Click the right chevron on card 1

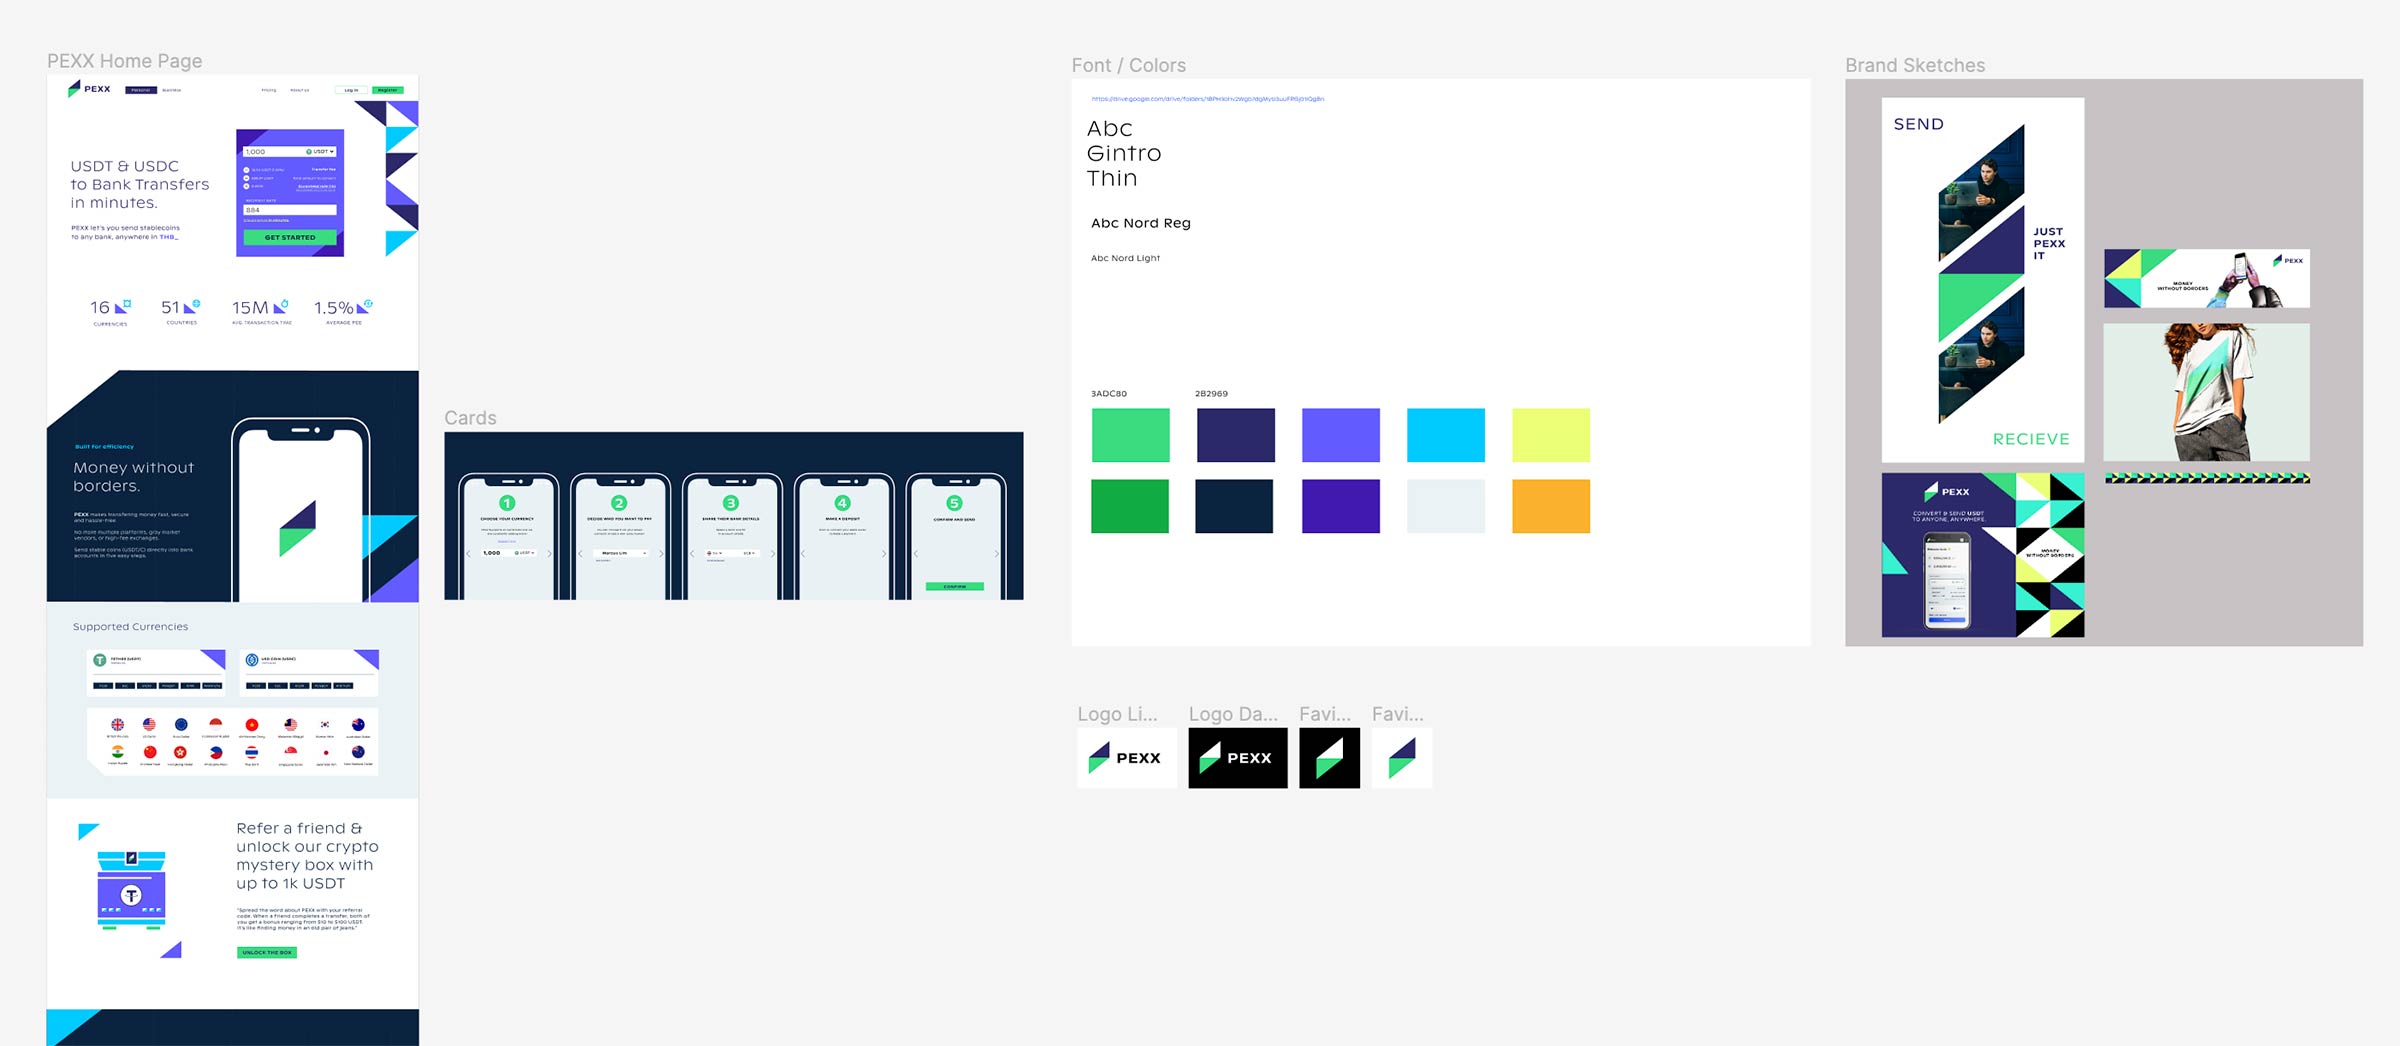click(x=549, y=553)
